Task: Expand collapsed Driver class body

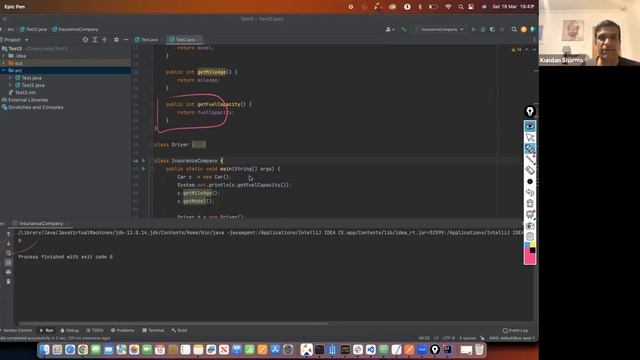Action: click(199, 144)
